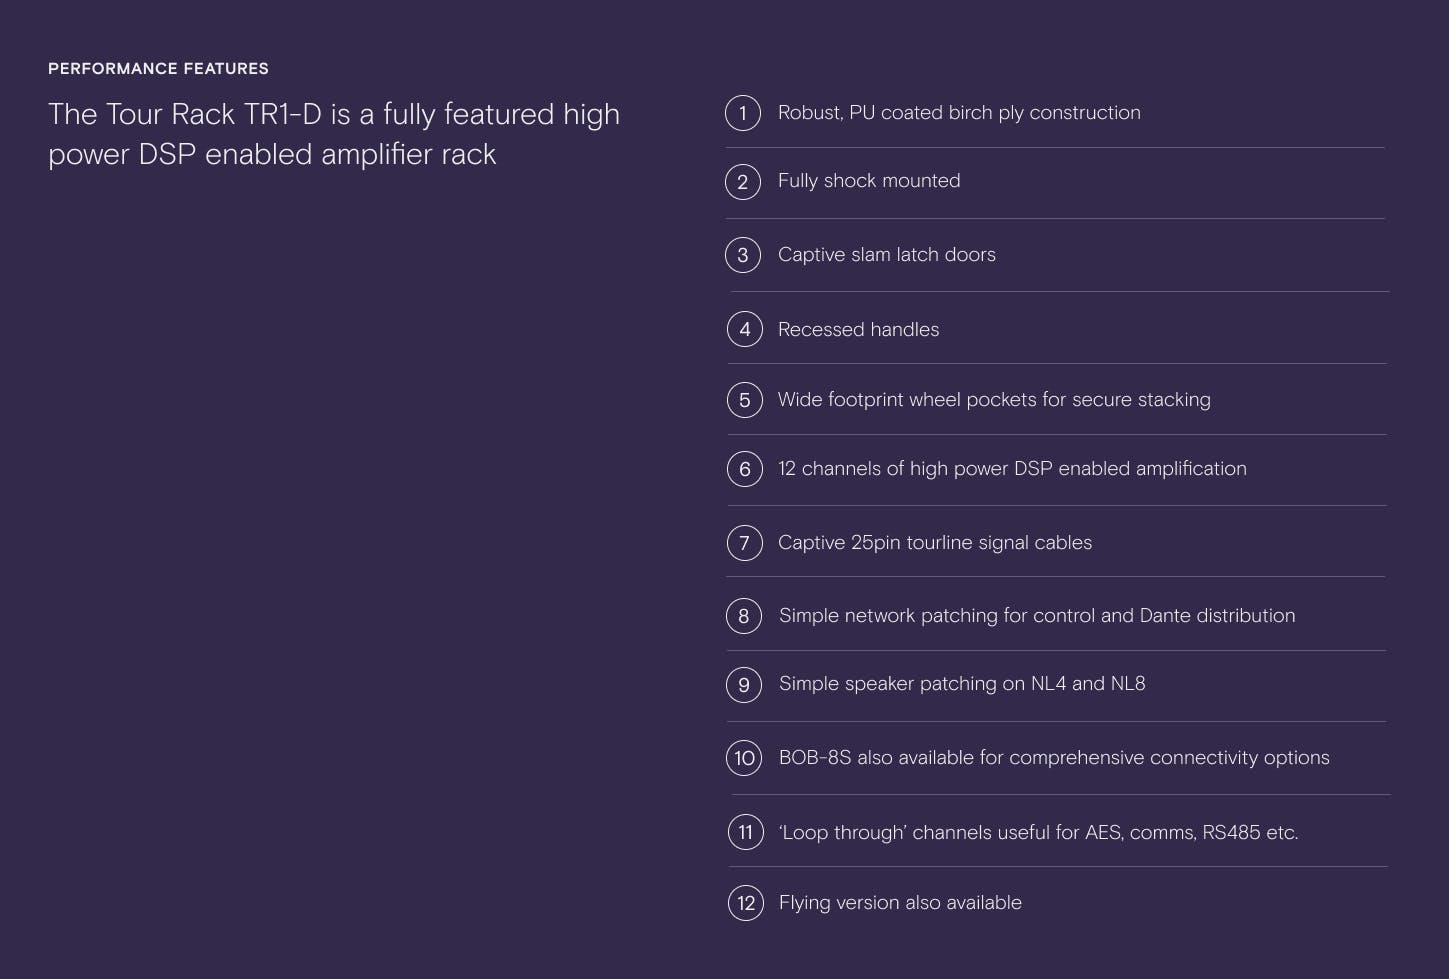
Task: Click 'Captive slam latch doors' feature
Action: pyautogui.click(x=887, y=255)
